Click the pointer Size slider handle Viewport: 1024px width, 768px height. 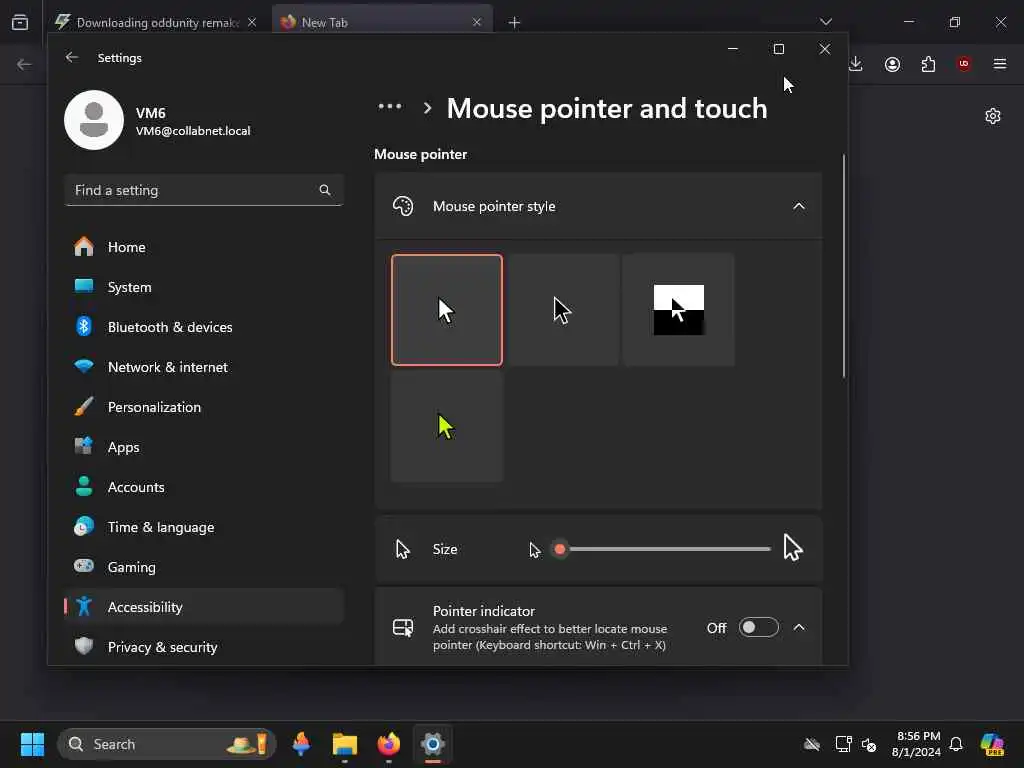click(x=560, y=549)
